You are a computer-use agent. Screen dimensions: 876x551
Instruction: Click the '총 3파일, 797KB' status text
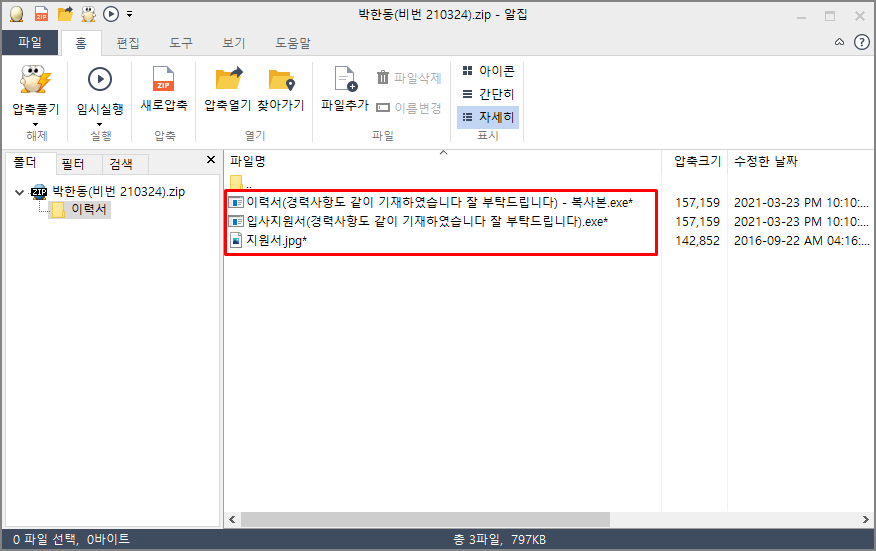[499, 540]
